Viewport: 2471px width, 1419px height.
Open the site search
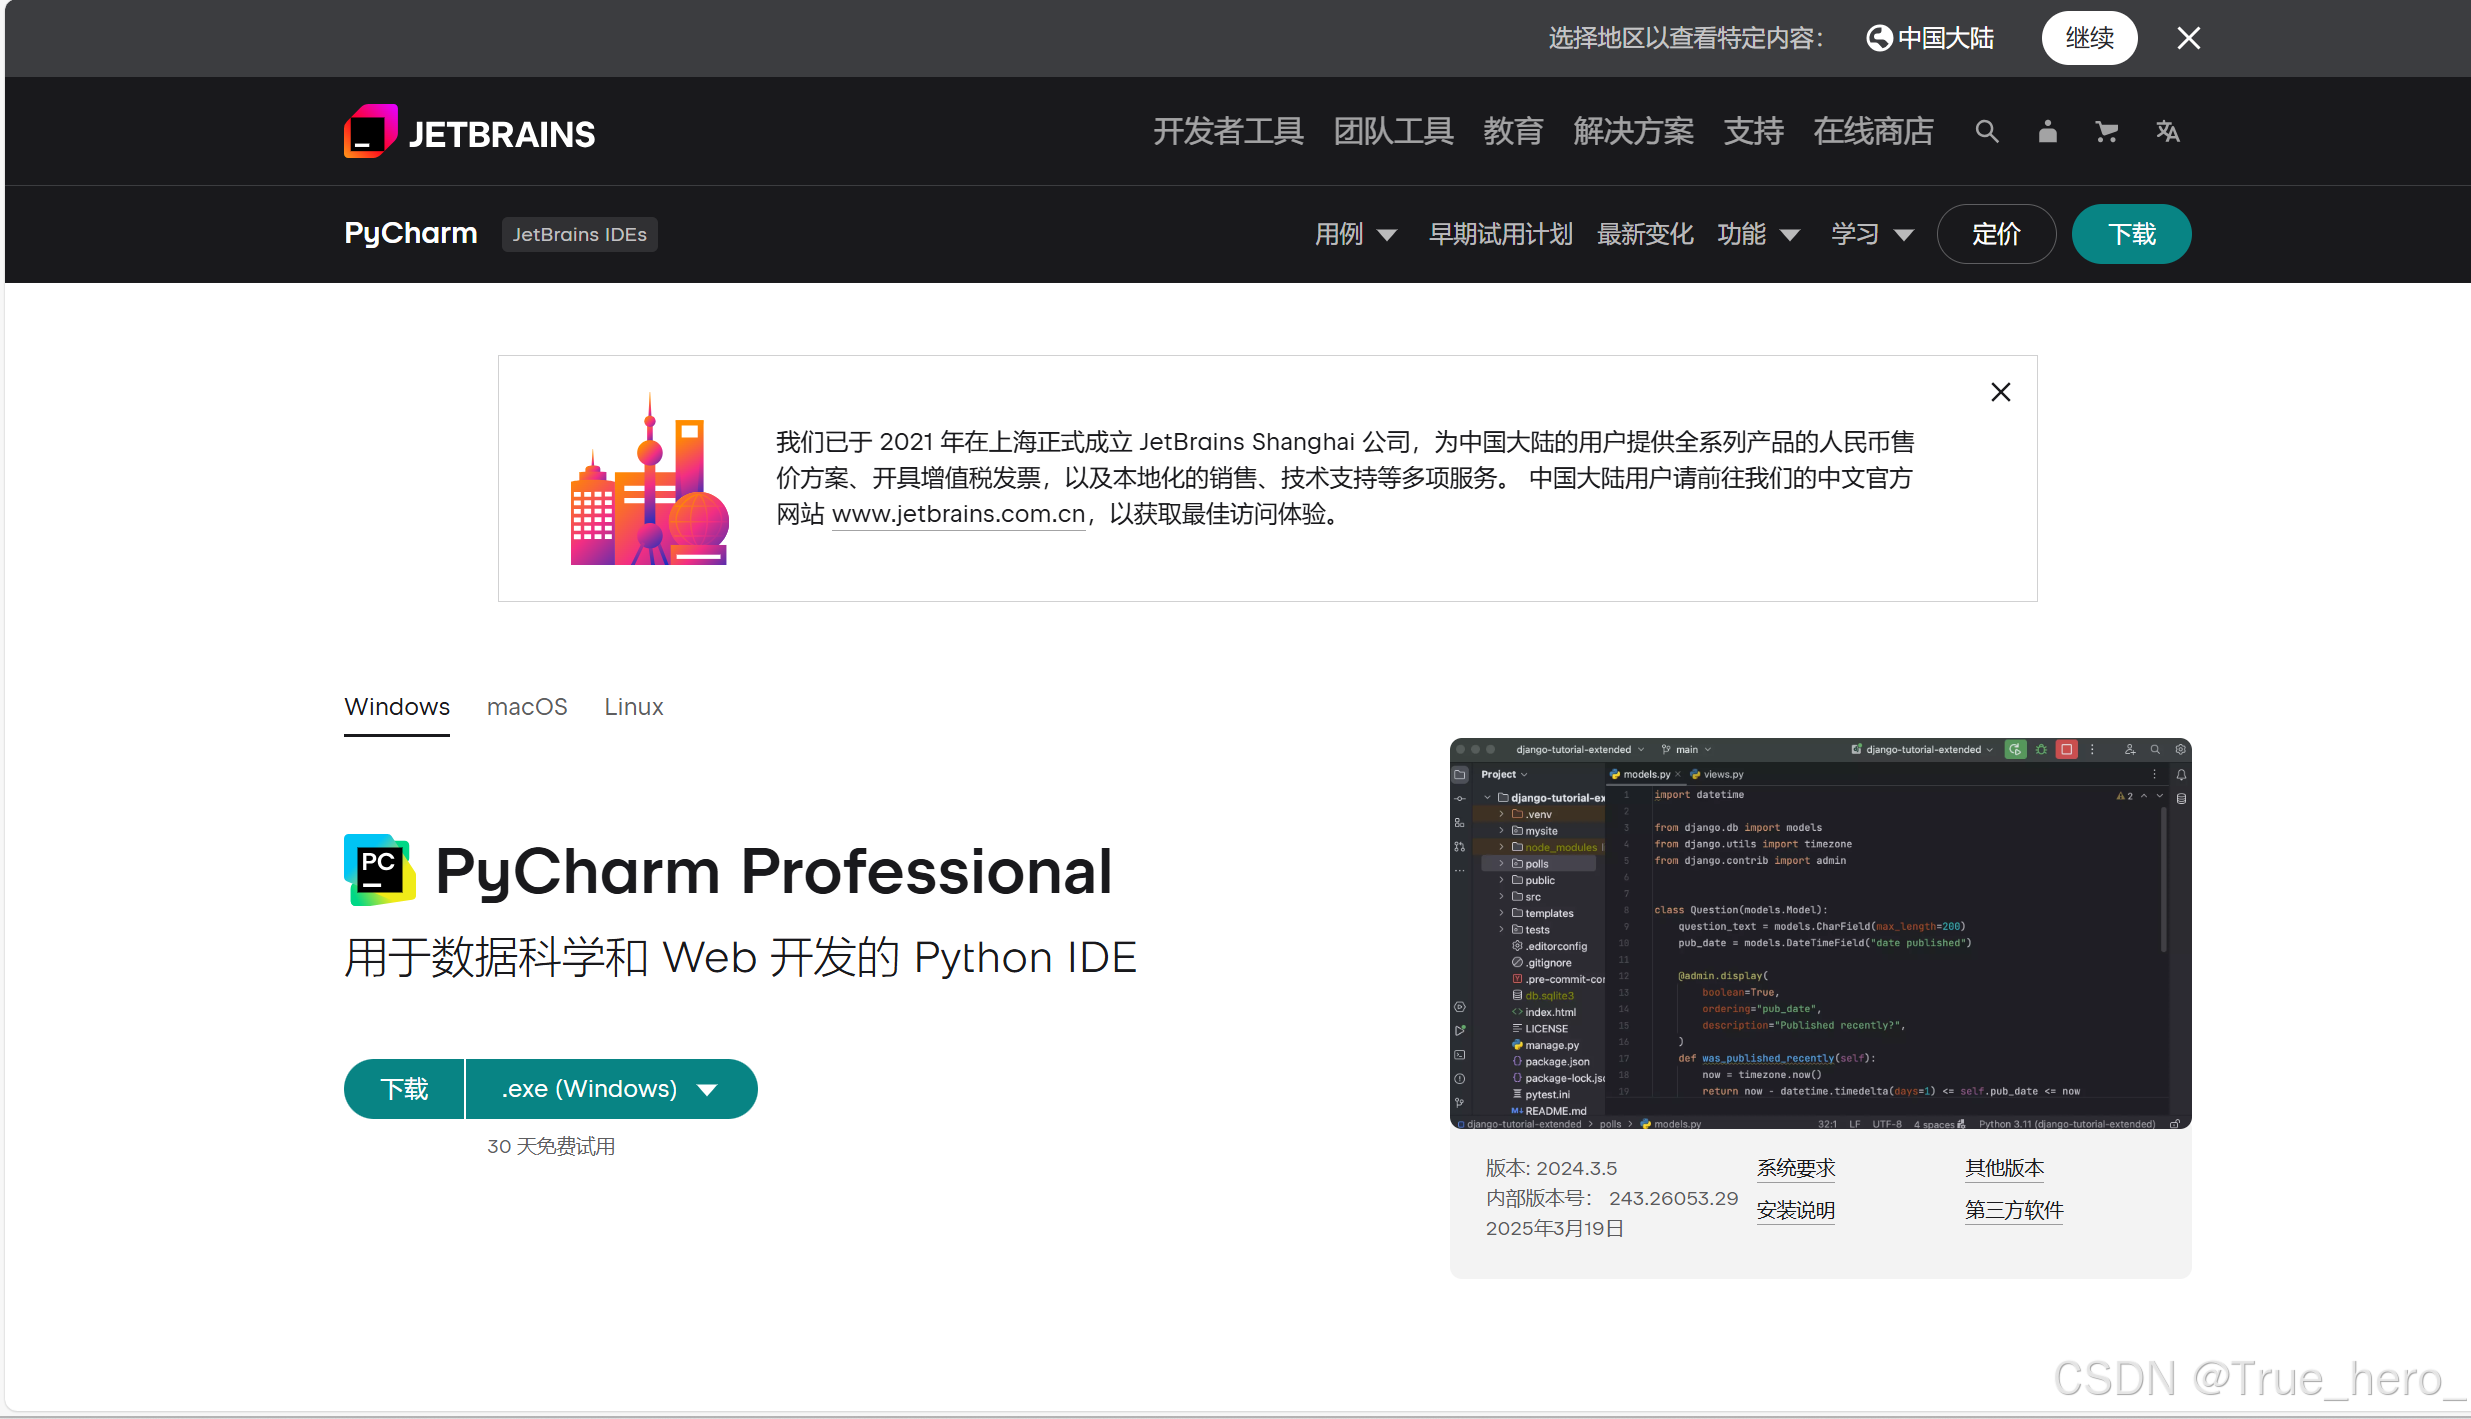pyautogui.click(x=1986, y=131)
